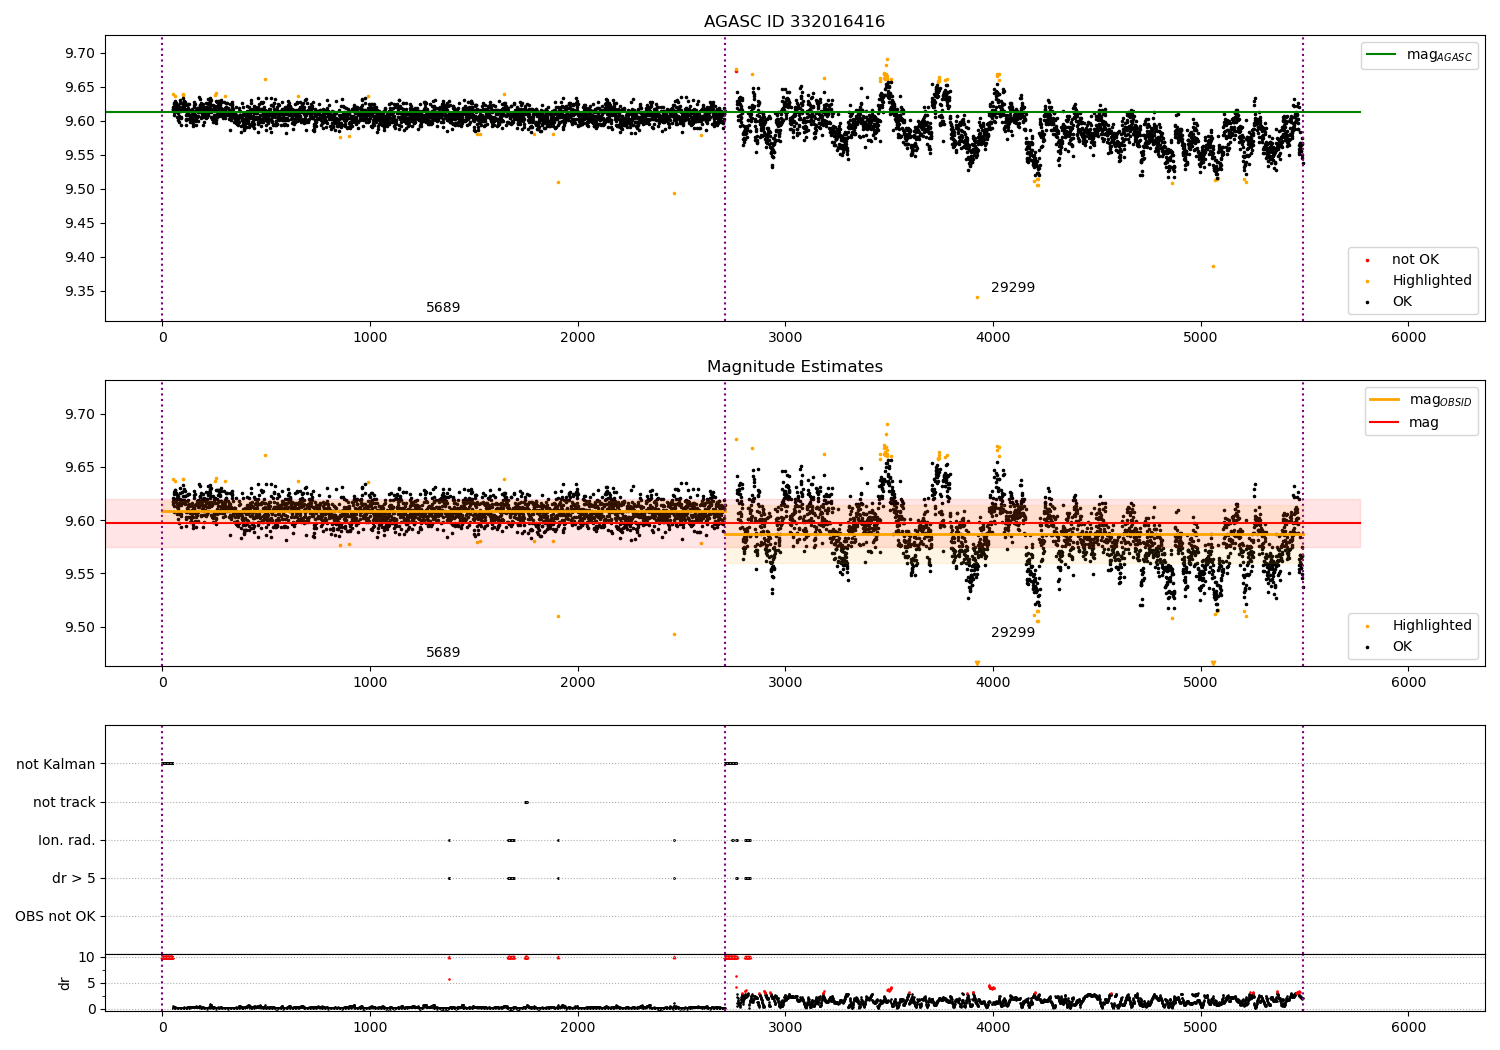Click the rotated "dr" y-axis label
The width and height of the screenshot is (1500, 1050).
pyautogui.click(x=65, y=983)
